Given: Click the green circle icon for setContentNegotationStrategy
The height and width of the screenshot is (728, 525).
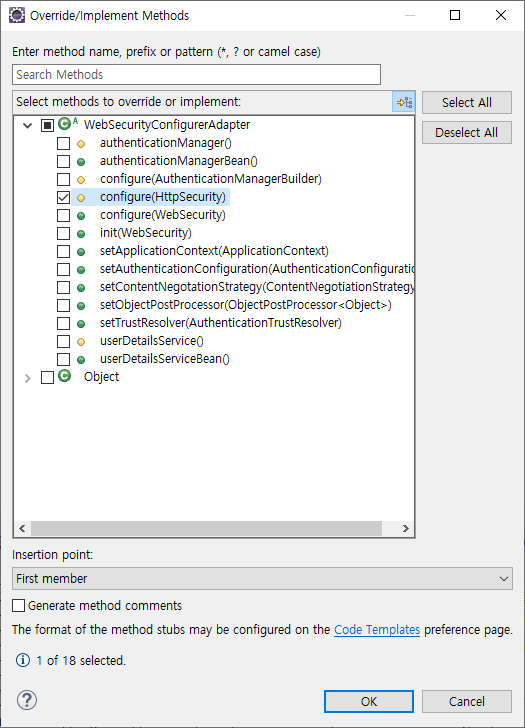Looking at the screenshot, I should point(81,288).
